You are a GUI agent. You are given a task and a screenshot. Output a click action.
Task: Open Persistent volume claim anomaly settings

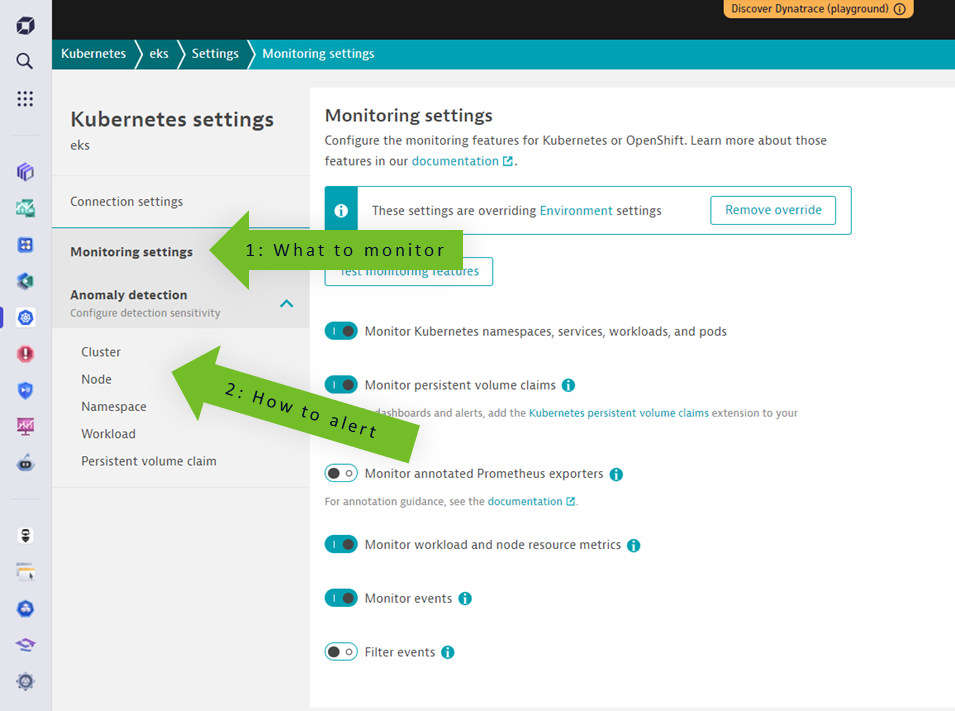point(149,461)
